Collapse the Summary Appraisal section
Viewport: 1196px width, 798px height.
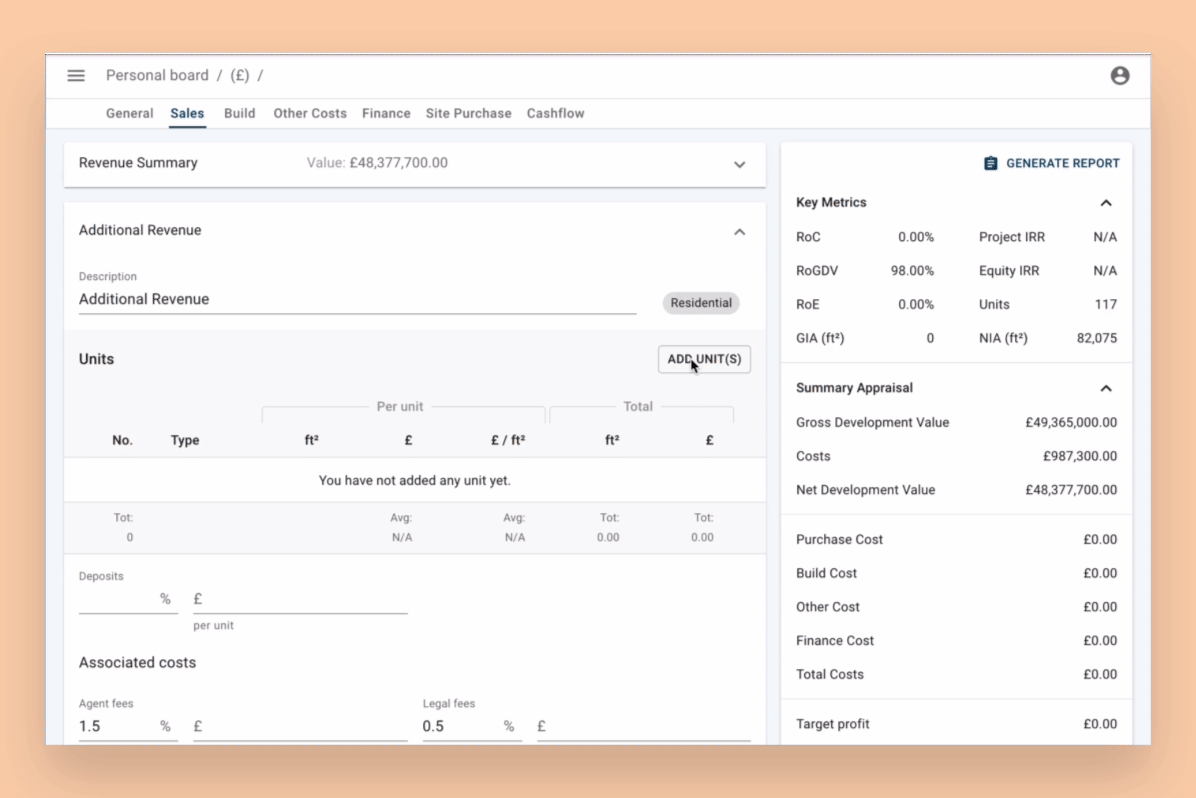[x=1105, y=388]
